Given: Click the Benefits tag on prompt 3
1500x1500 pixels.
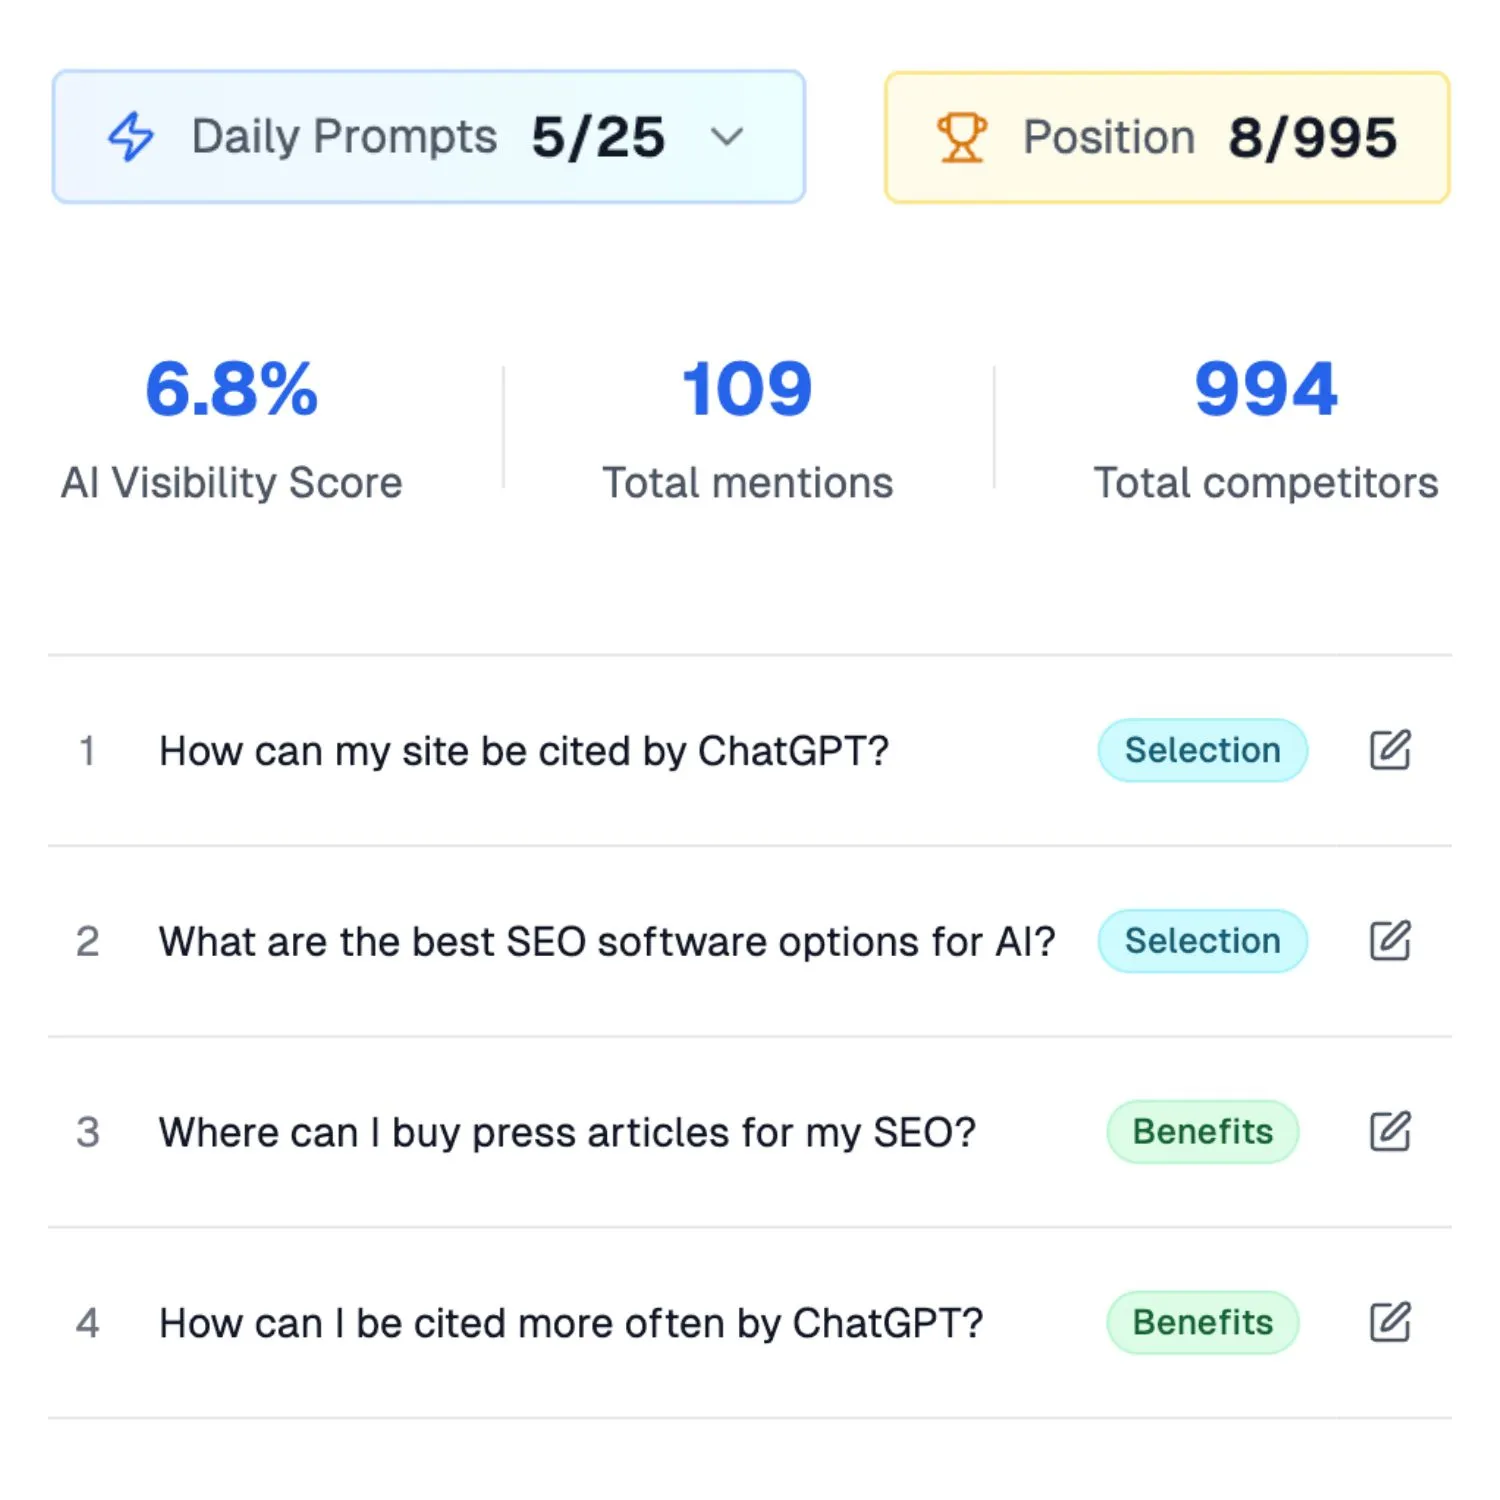Looking at the screenshot, I should 1202,1131.
